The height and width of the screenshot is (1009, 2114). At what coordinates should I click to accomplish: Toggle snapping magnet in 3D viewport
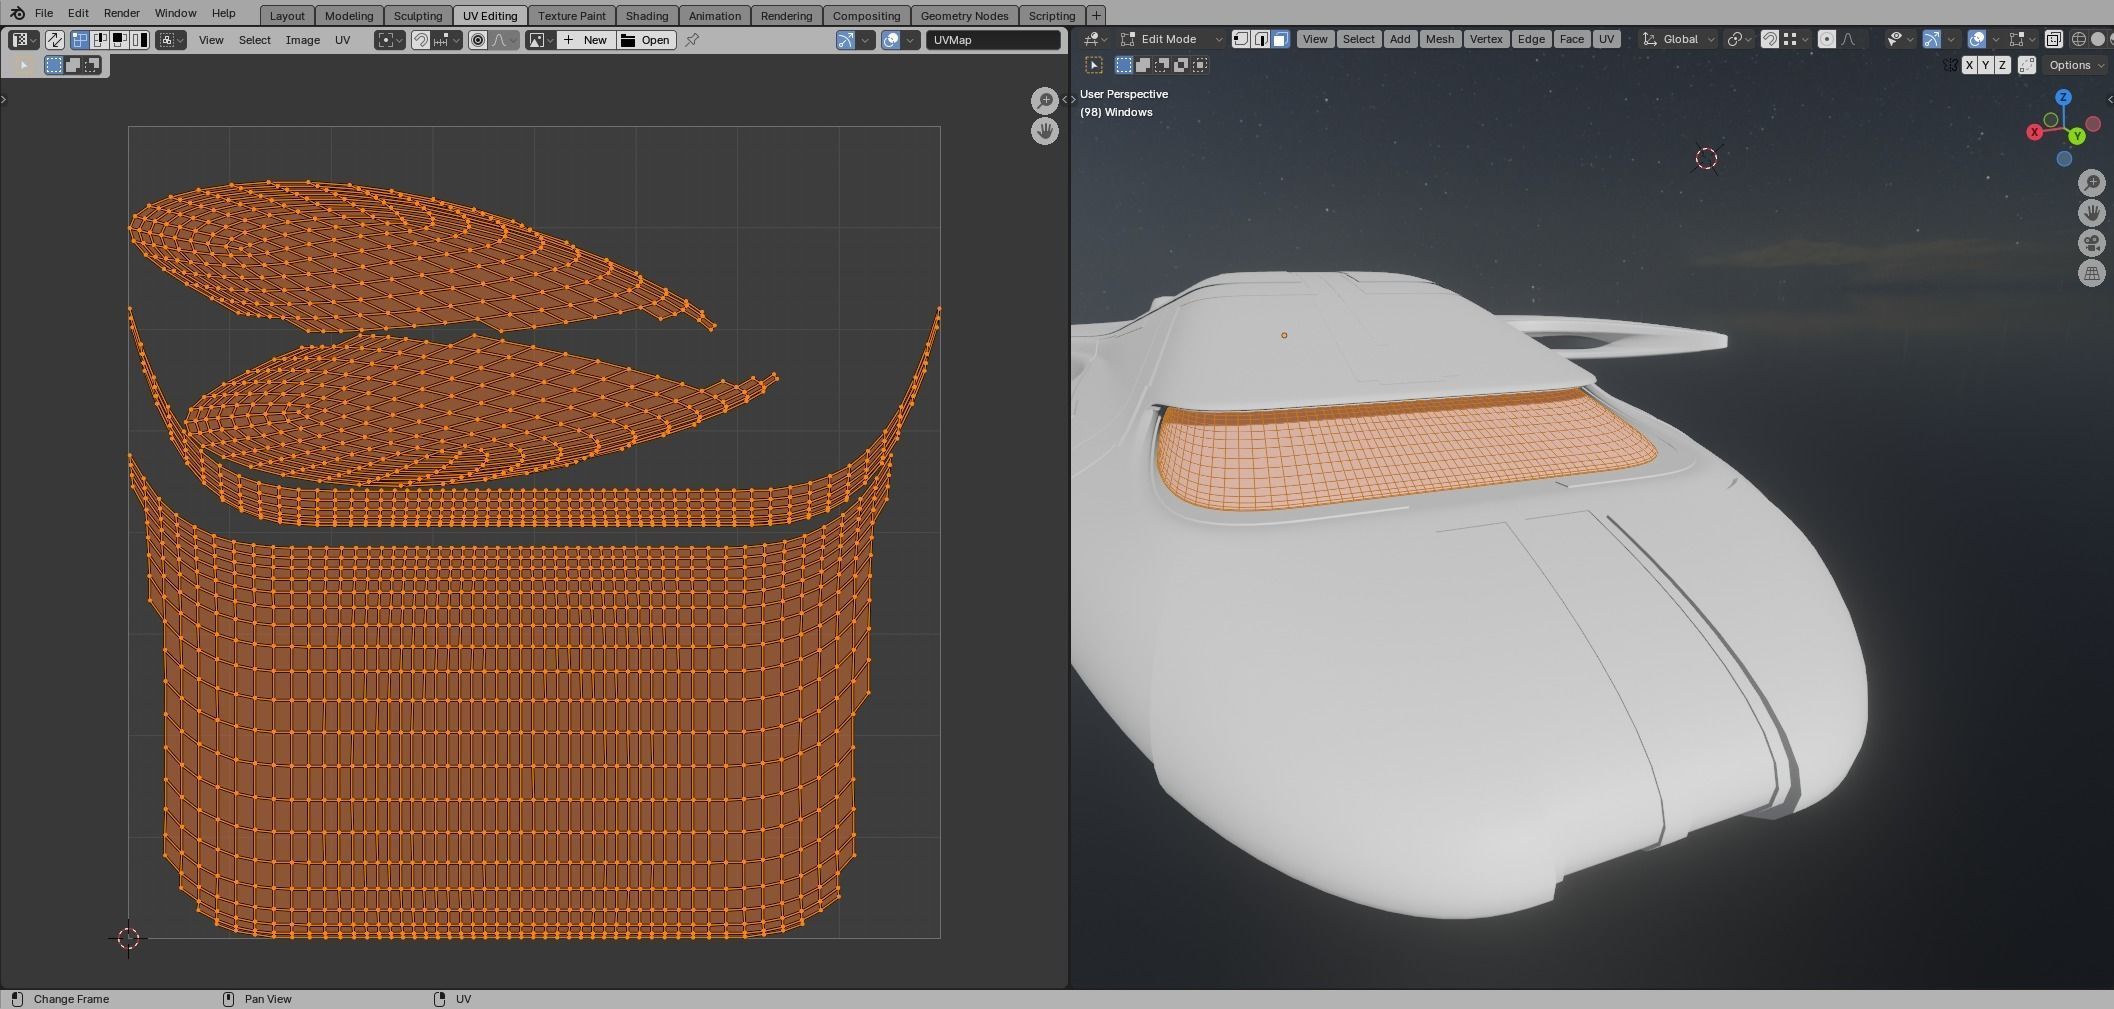pyautogui.click(x=1769, y=39)
